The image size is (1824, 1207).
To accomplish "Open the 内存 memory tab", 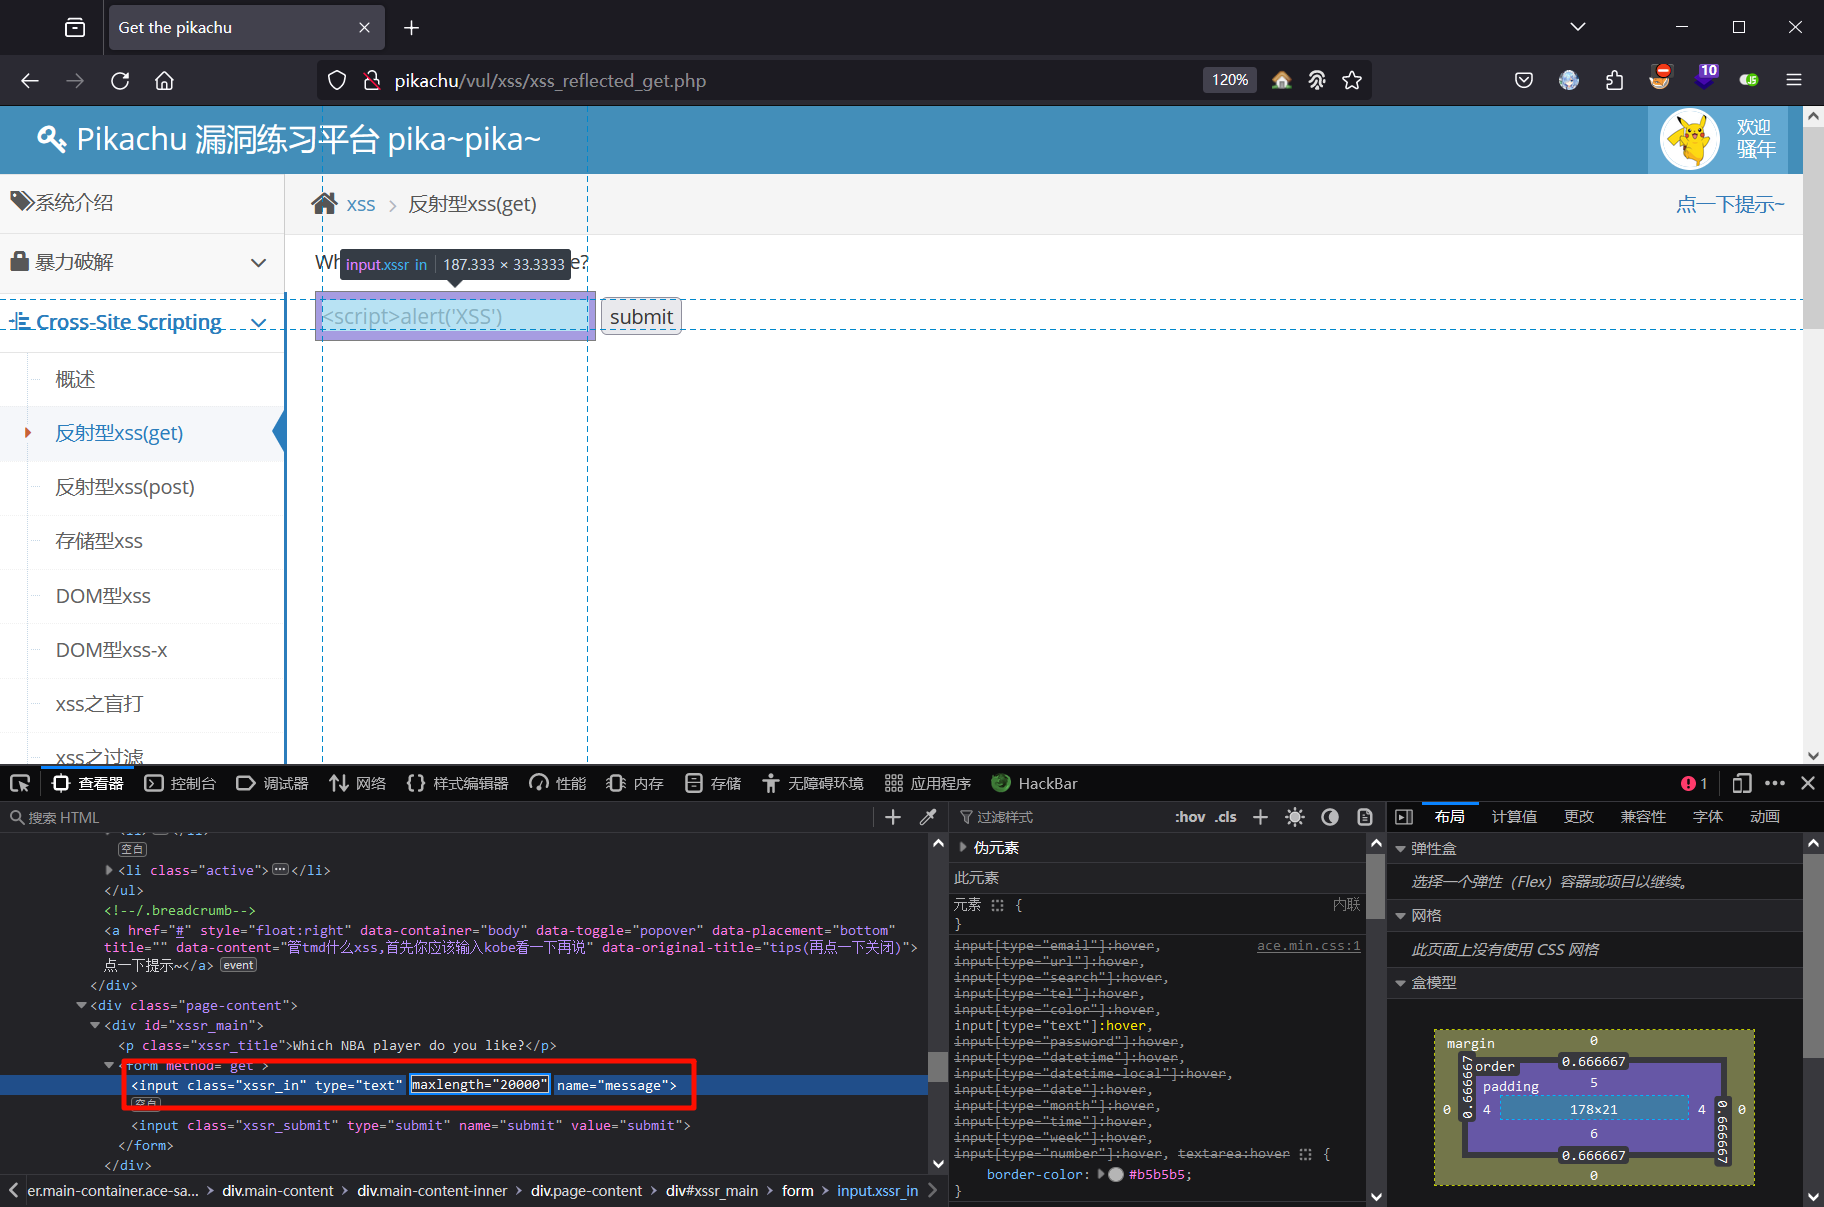I will [x=635, y=783].
